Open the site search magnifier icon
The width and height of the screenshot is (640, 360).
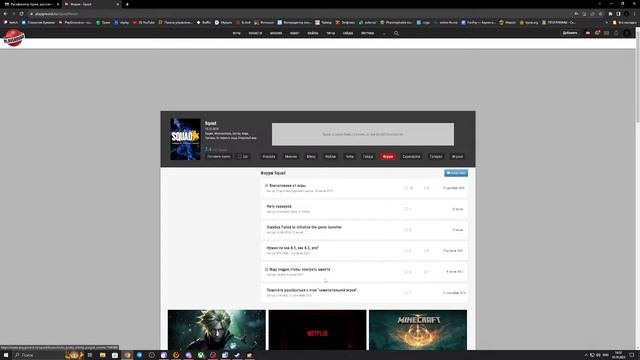396,33
